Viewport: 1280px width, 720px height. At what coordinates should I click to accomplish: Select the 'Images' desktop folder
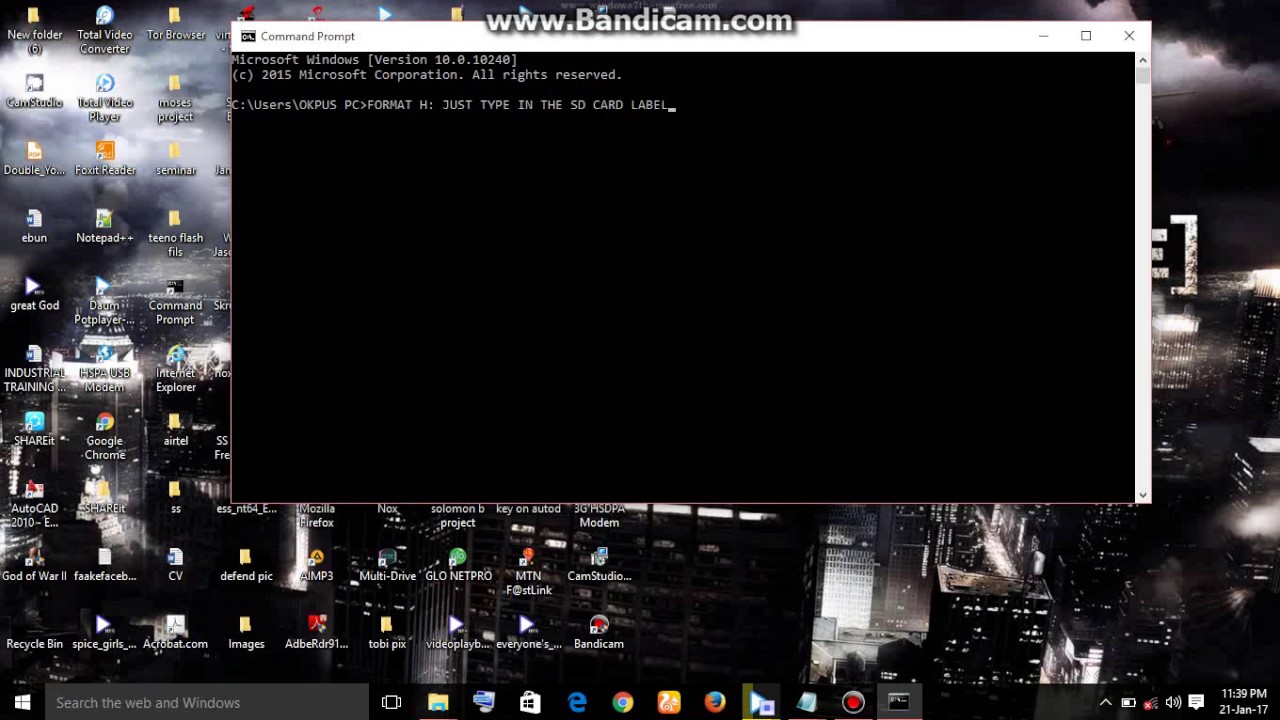pyautogui.click(x=246, y=633)
